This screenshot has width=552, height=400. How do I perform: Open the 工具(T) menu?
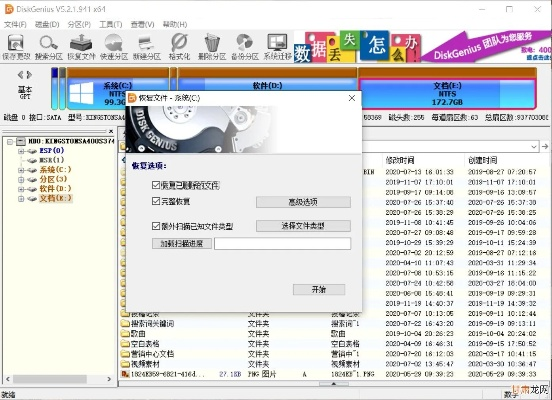click(111, 24)
